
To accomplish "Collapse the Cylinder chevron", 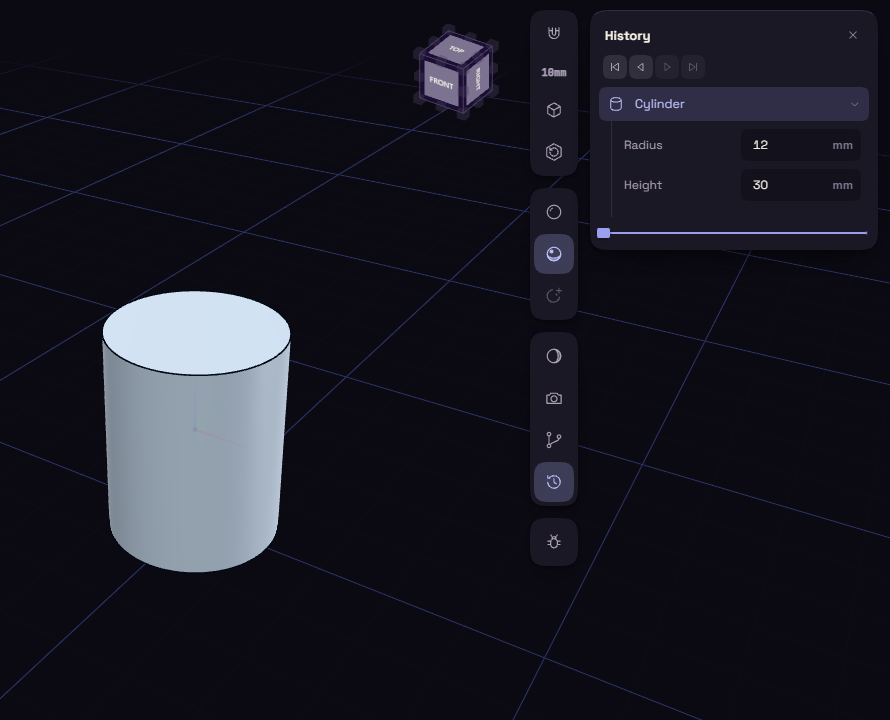I will [854, 104].
